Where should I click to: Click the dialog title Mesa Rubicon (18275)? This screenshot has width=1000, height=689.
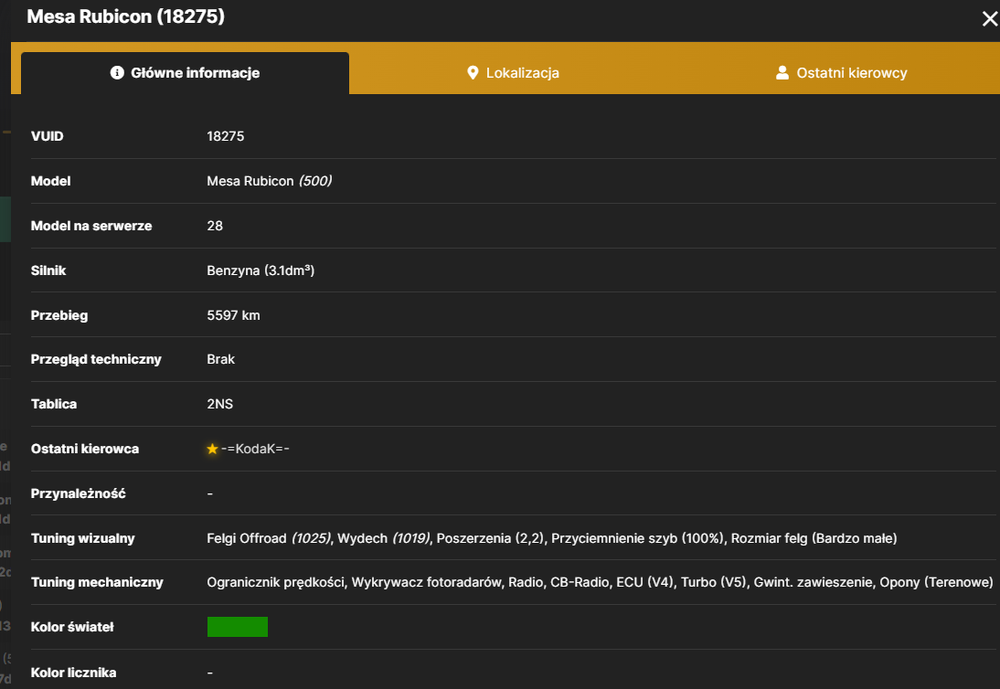click(126, 17)
